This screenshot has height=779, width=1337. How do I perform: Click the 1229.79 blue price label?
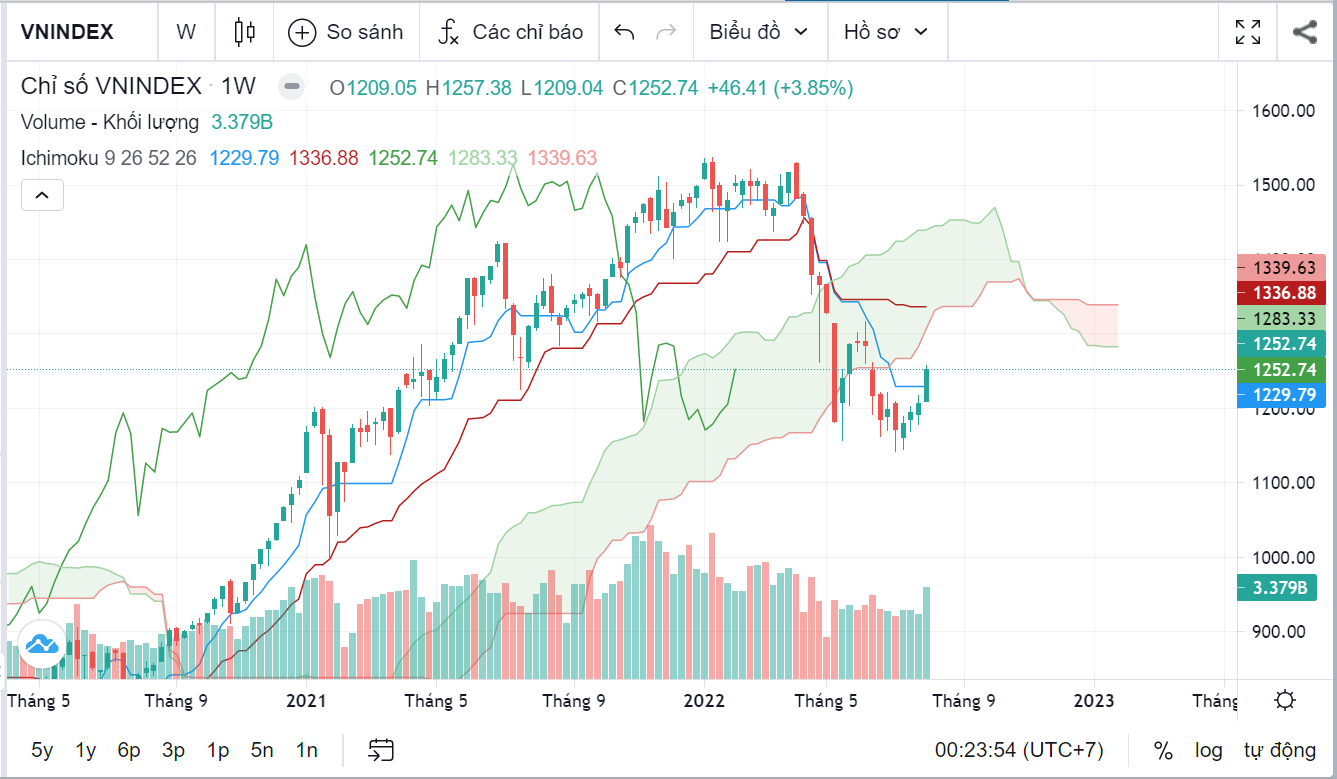click(x=1281, y=395)
